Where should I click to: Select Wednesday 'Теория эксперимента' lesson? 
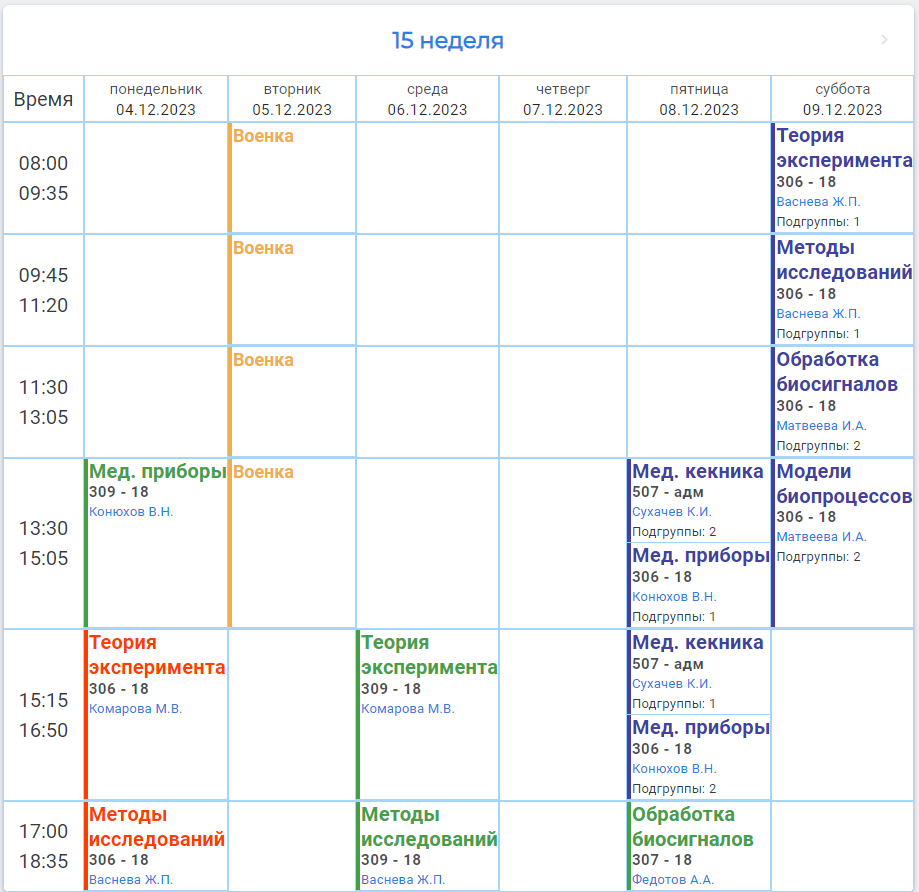click(x=428, y=655)
